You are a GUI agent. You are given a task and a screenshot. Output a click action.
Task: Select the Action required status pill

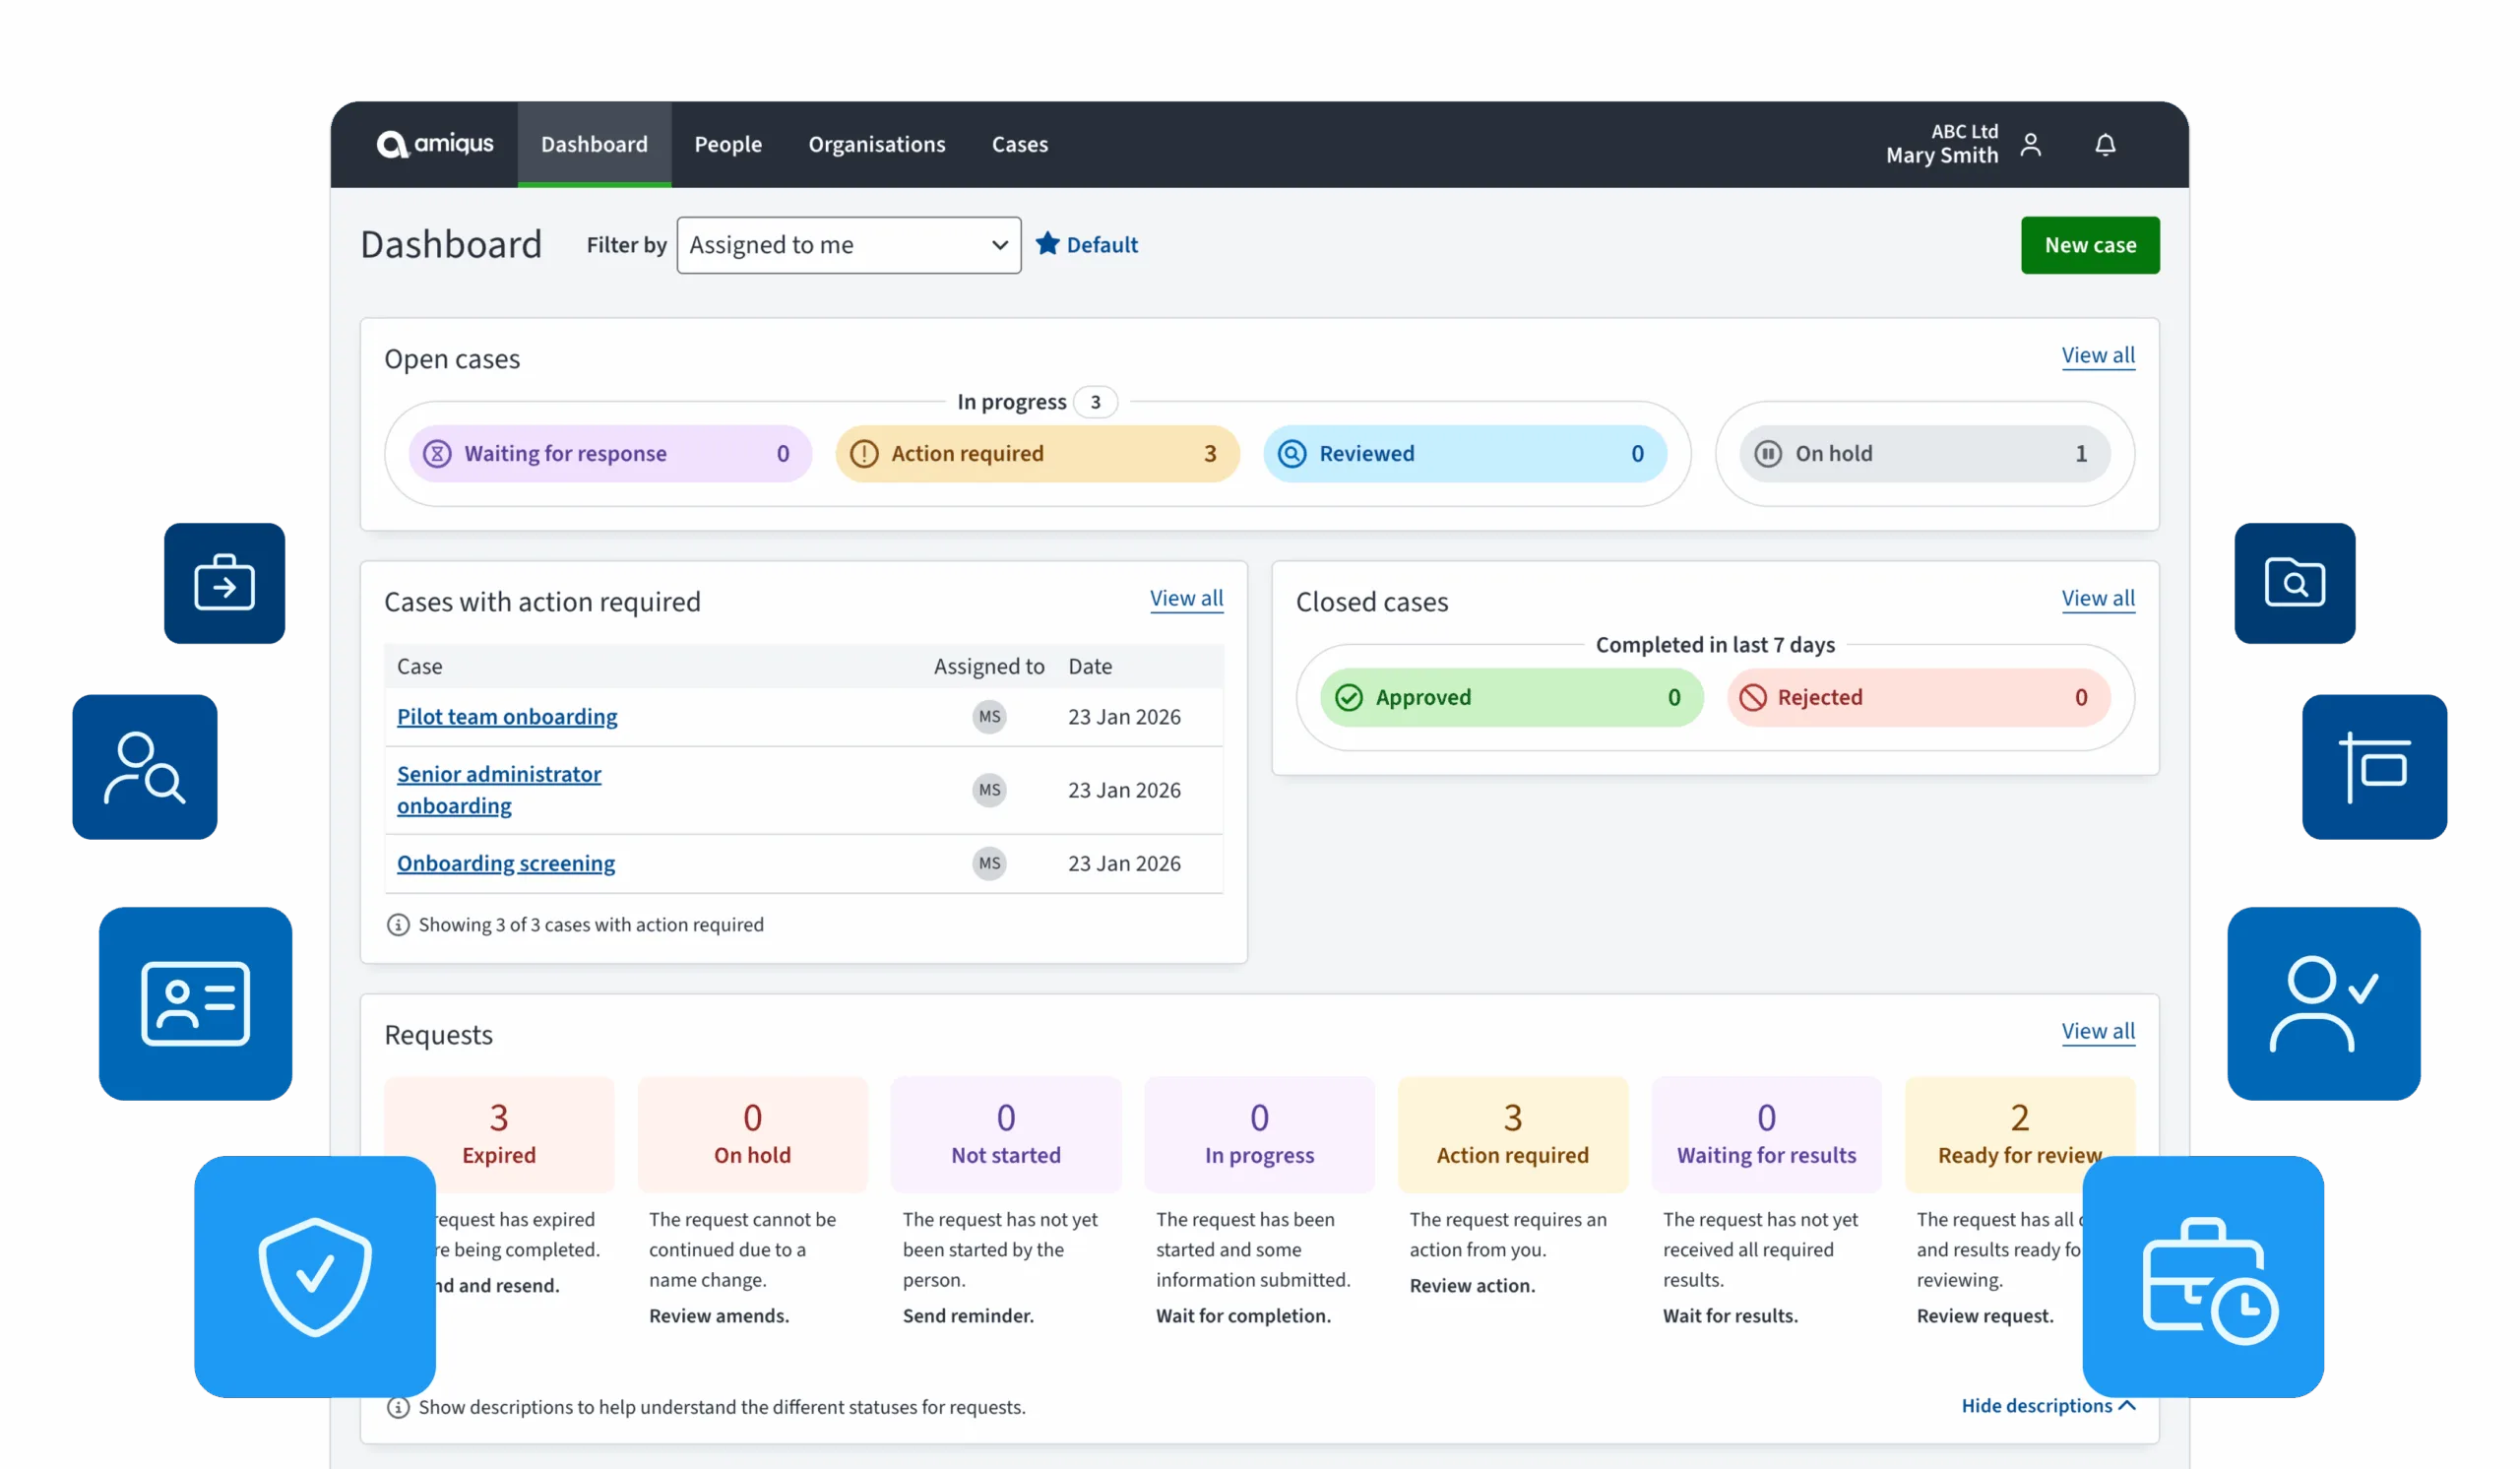point(1037,454)
